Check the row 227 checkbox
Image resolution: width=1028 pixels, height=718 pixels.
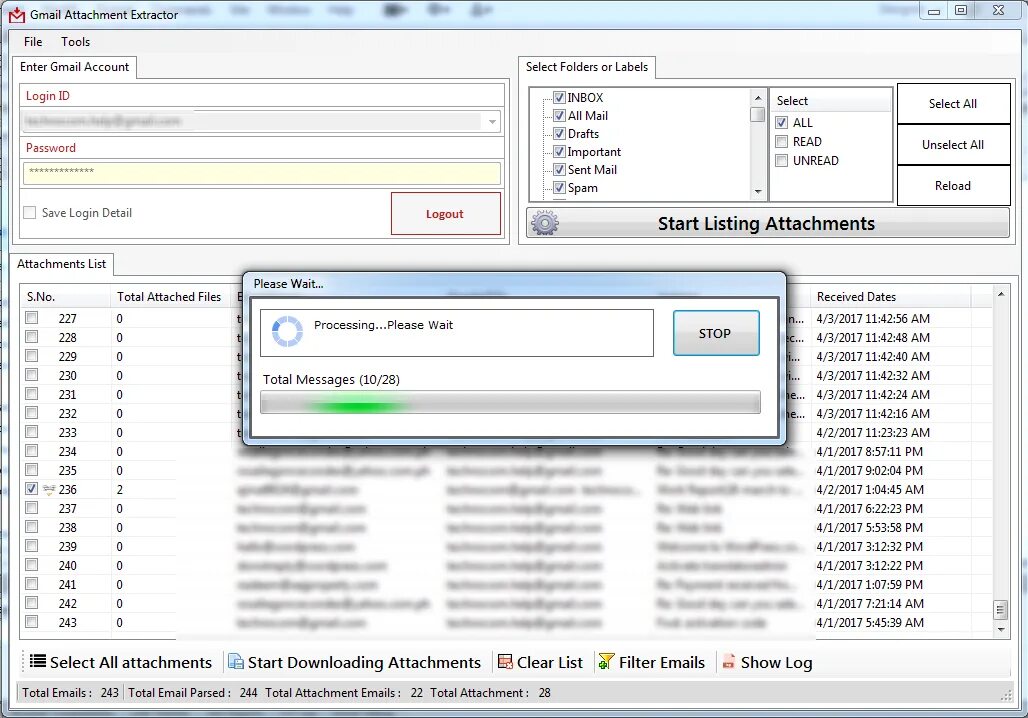point(31,317)
